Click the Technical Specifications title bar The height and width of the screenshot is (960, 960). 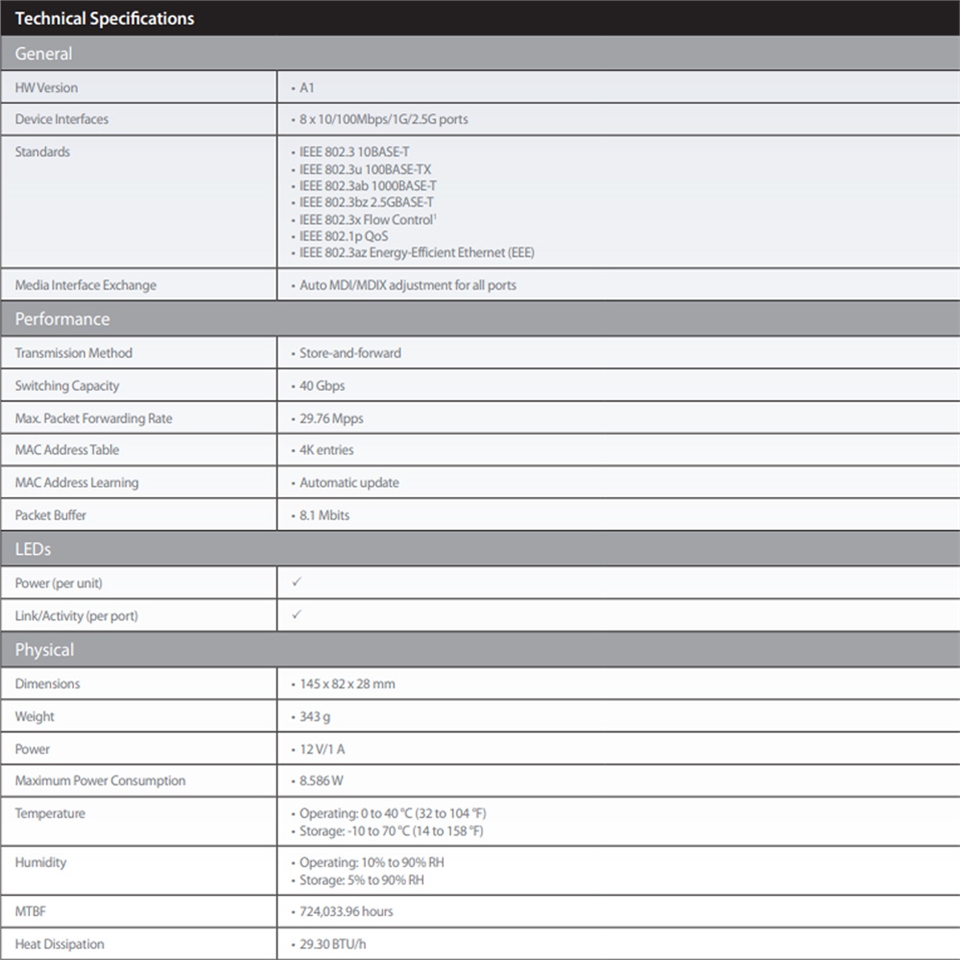pyautogui.click(x=105, y=18)
